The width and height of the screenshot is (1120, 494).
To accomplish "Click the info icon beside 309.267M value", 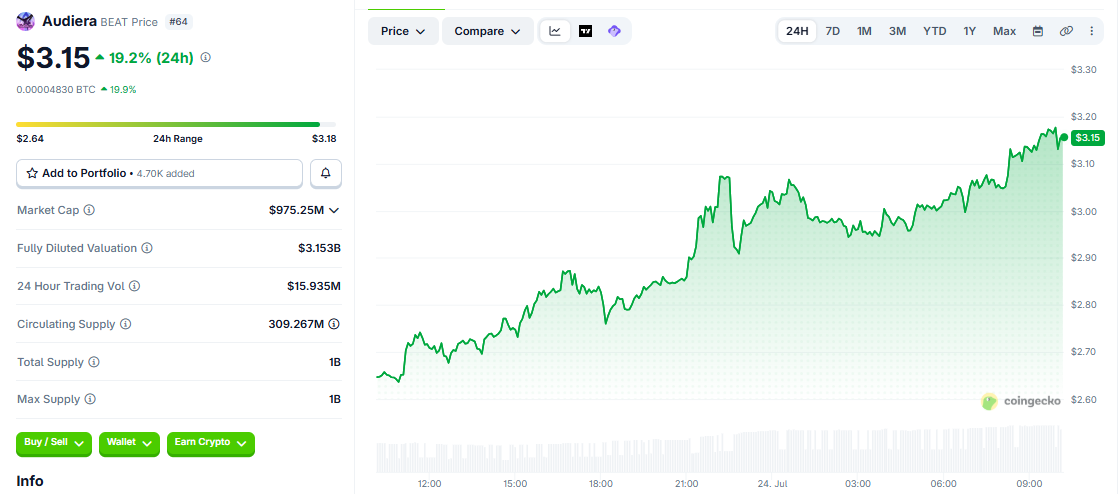I will click(x=334, y=323).
